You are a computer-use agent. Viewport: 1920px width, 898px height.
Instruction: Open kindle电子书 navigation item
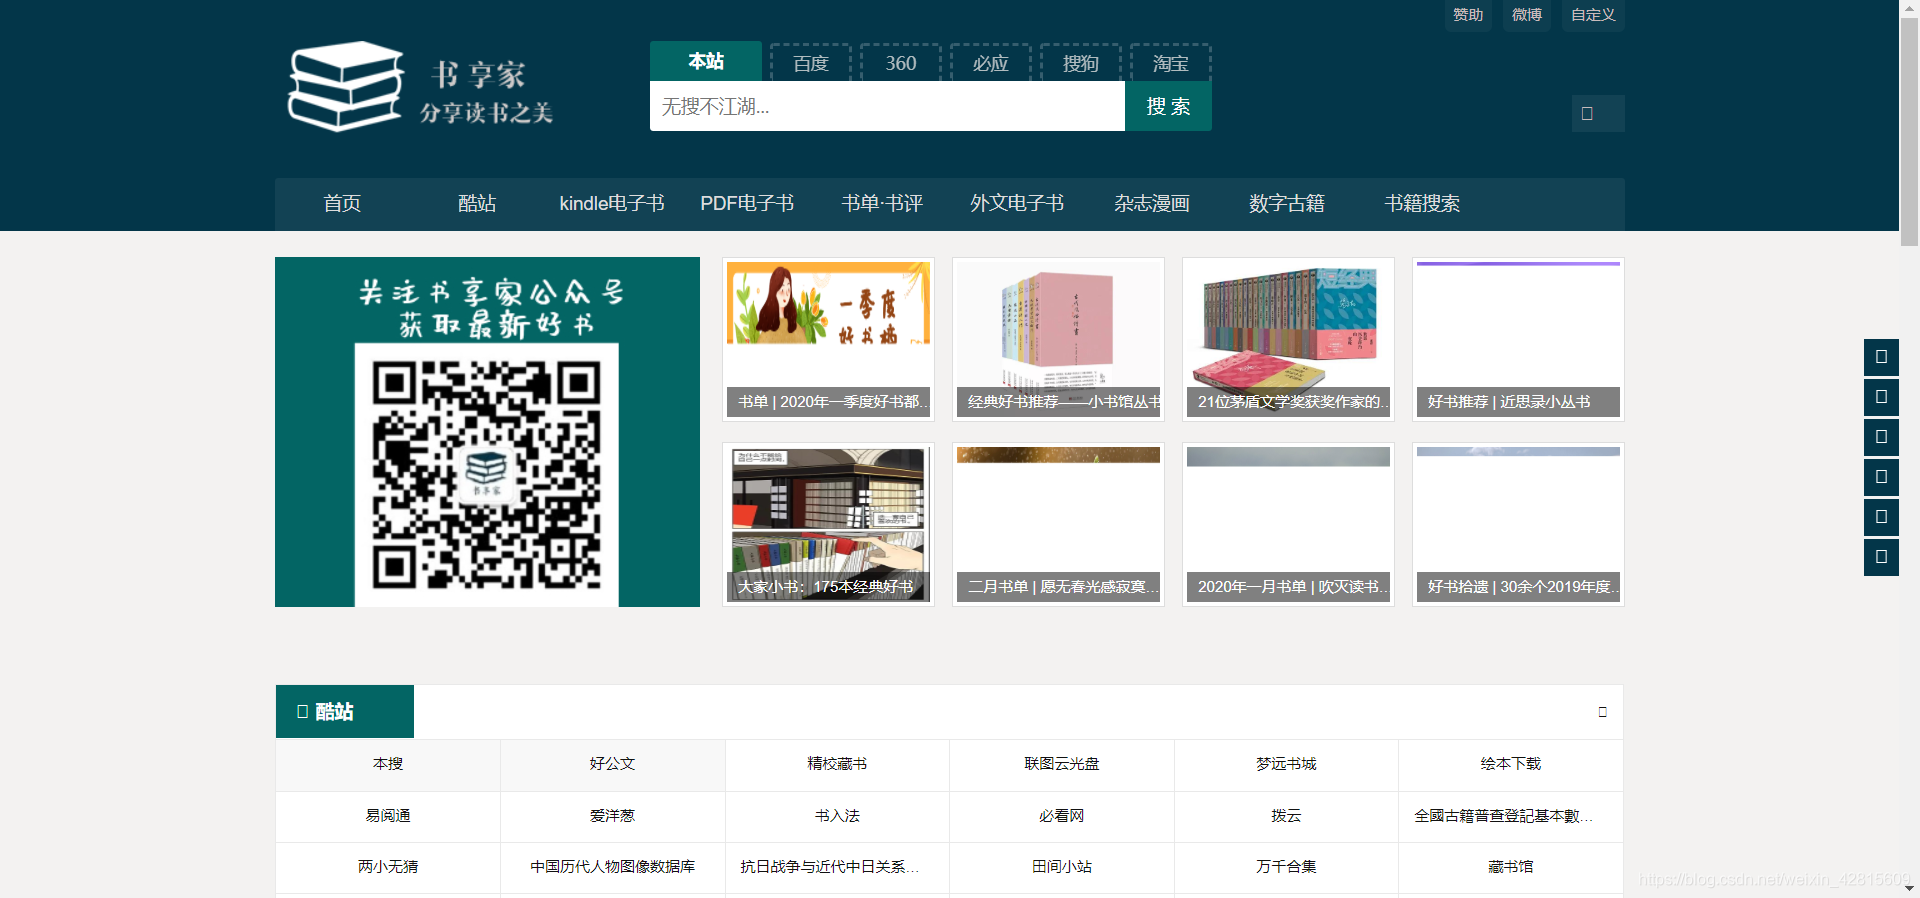(612, 204)
